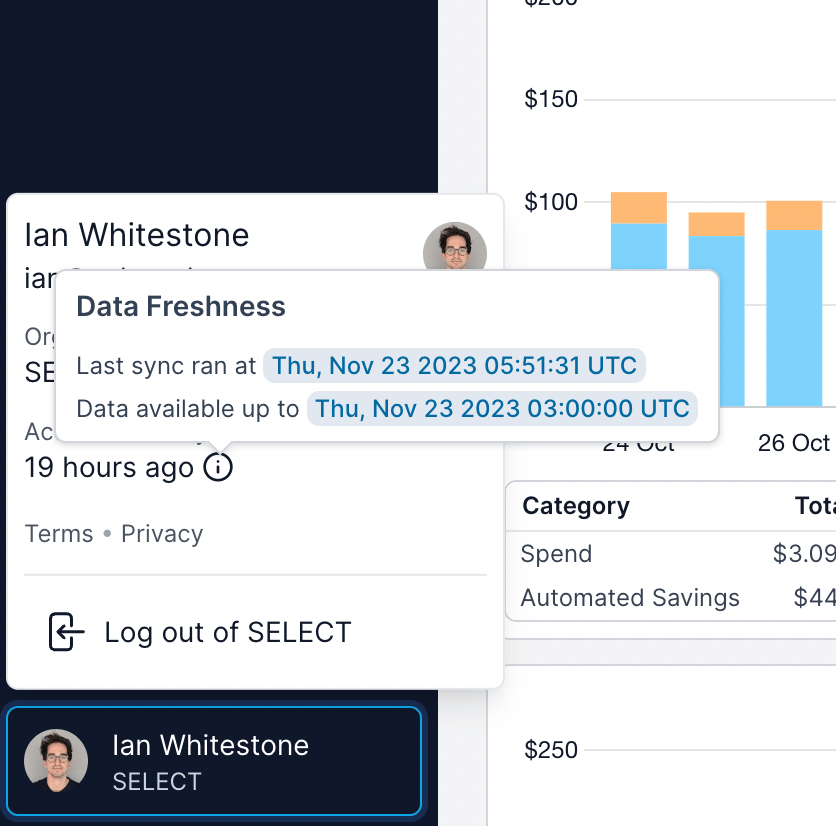
Task: Click the Category column header
Action: (x=576, y=506)
